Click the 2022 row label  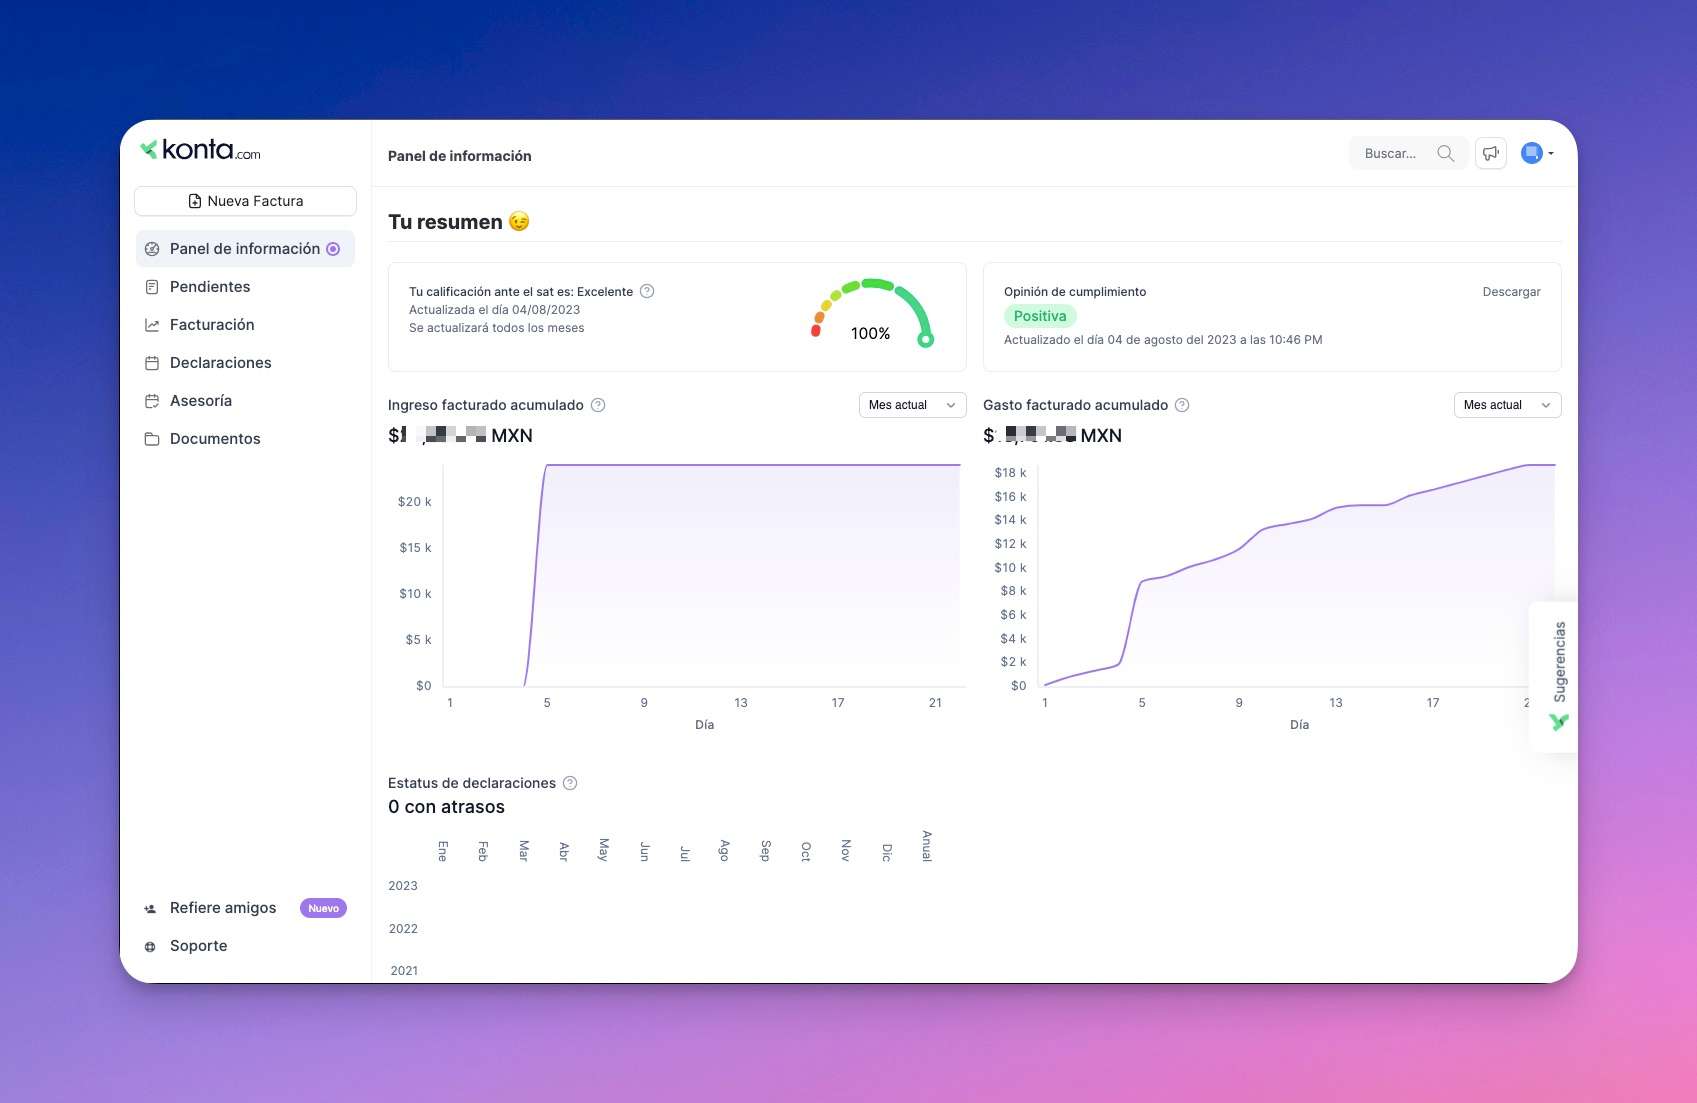[403, 929]
